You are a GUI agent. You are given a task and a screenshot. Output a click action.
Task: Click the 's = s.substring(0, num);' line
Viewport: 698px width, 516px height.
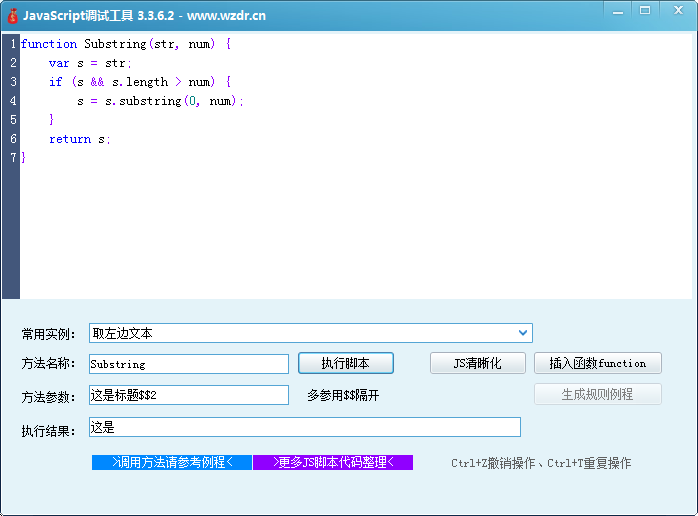[160, 101]
